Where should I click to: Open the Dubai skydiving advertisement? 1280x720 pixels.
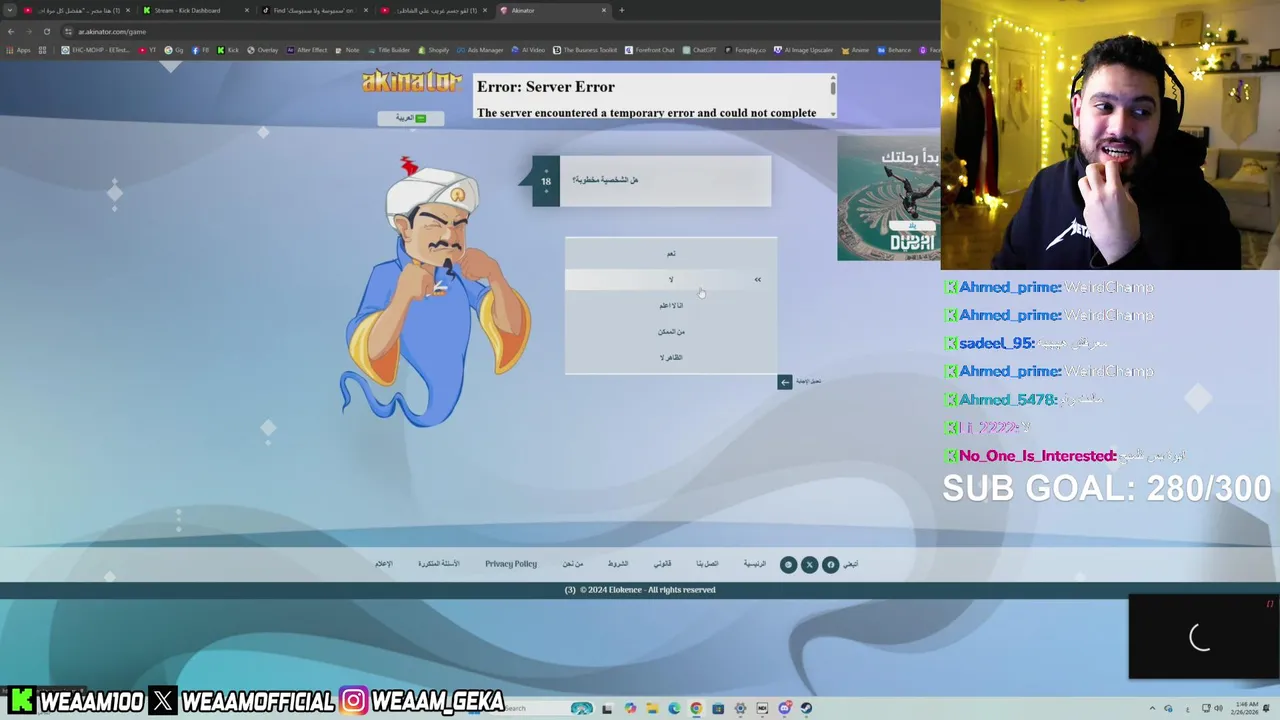[x=888, y=198]
